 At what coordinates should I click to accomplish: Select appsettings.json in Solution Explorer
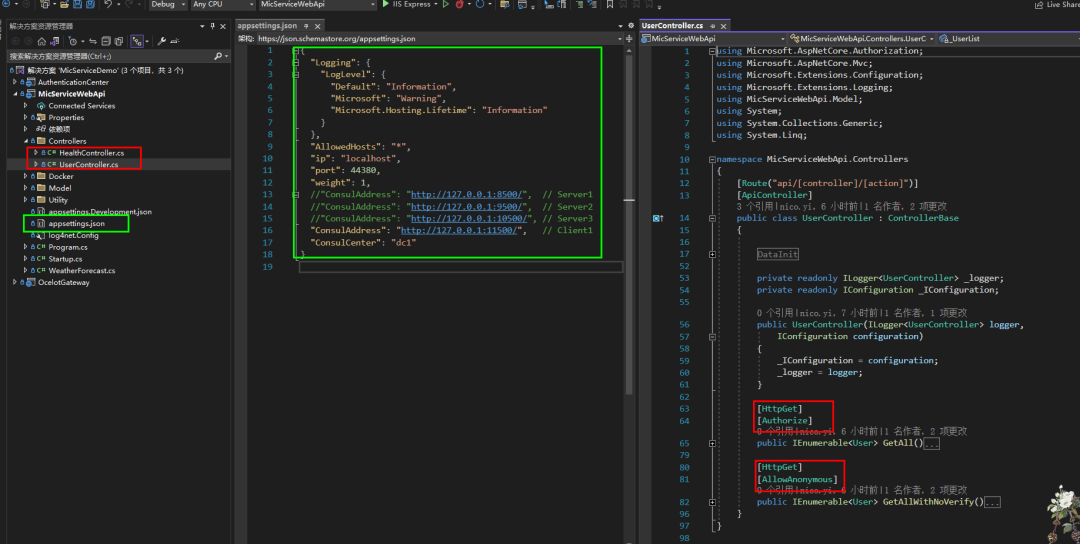click(x=76, y=224)
